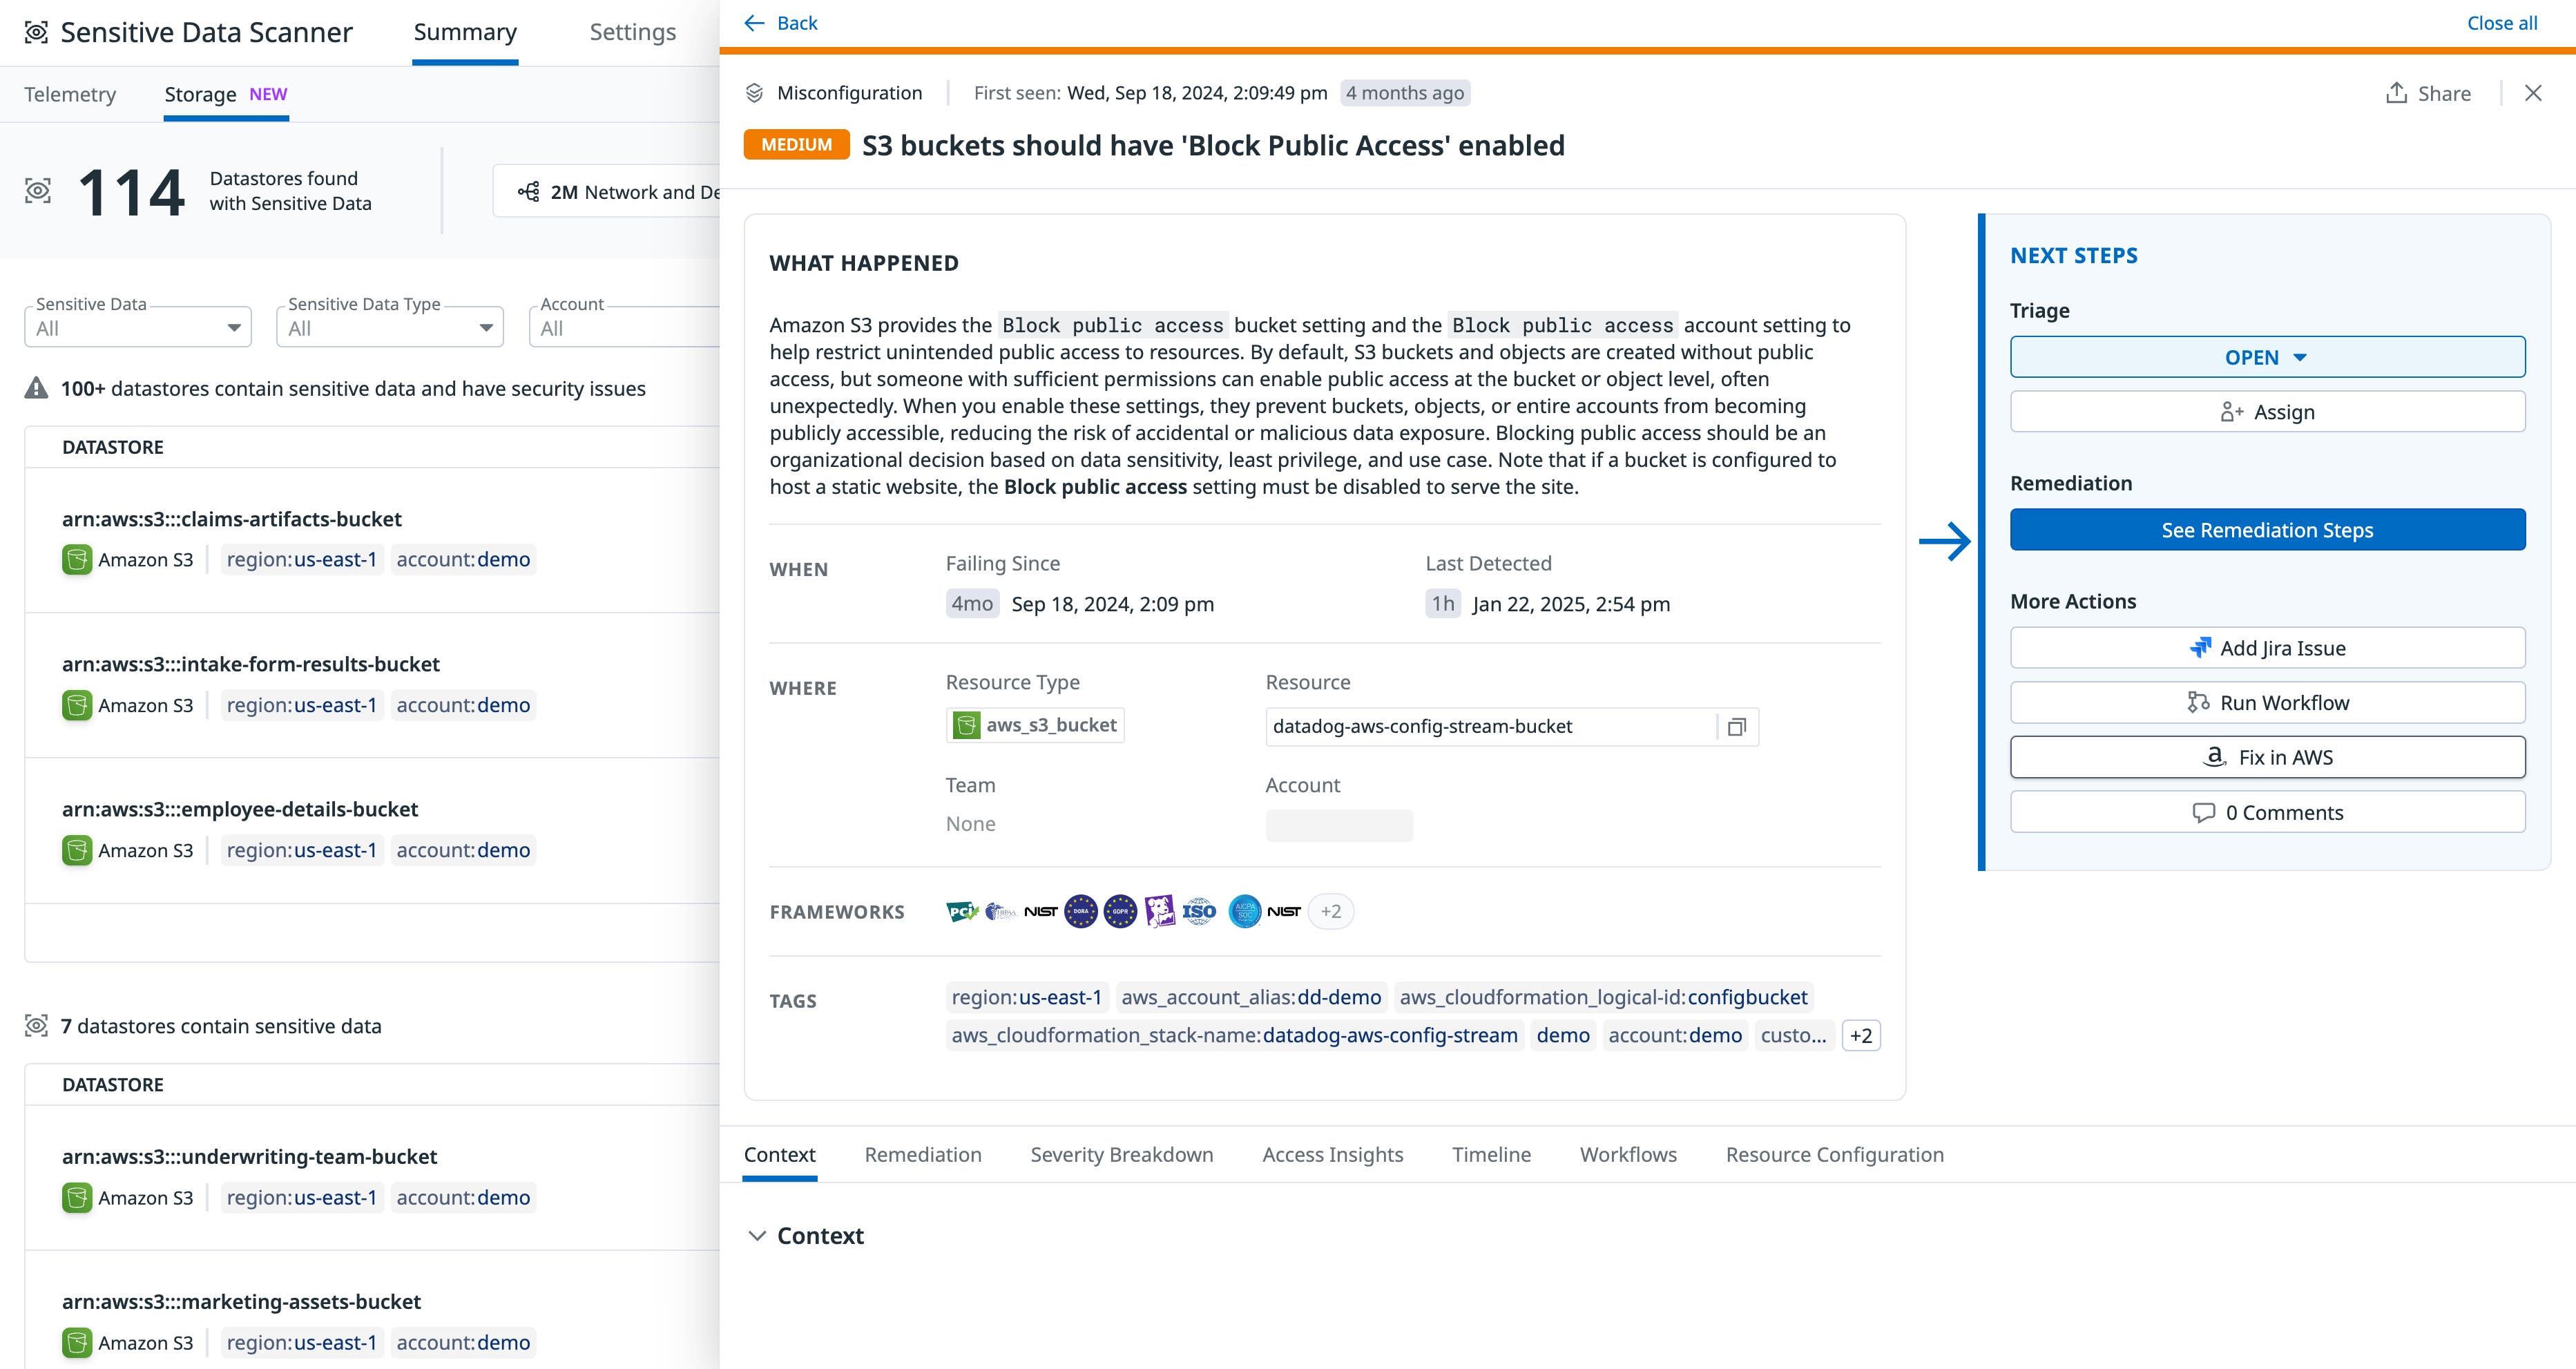This screenshot has height=1369, width=2576.
Task: Collapse the Context section chevron
Action: pos(757,1236)
